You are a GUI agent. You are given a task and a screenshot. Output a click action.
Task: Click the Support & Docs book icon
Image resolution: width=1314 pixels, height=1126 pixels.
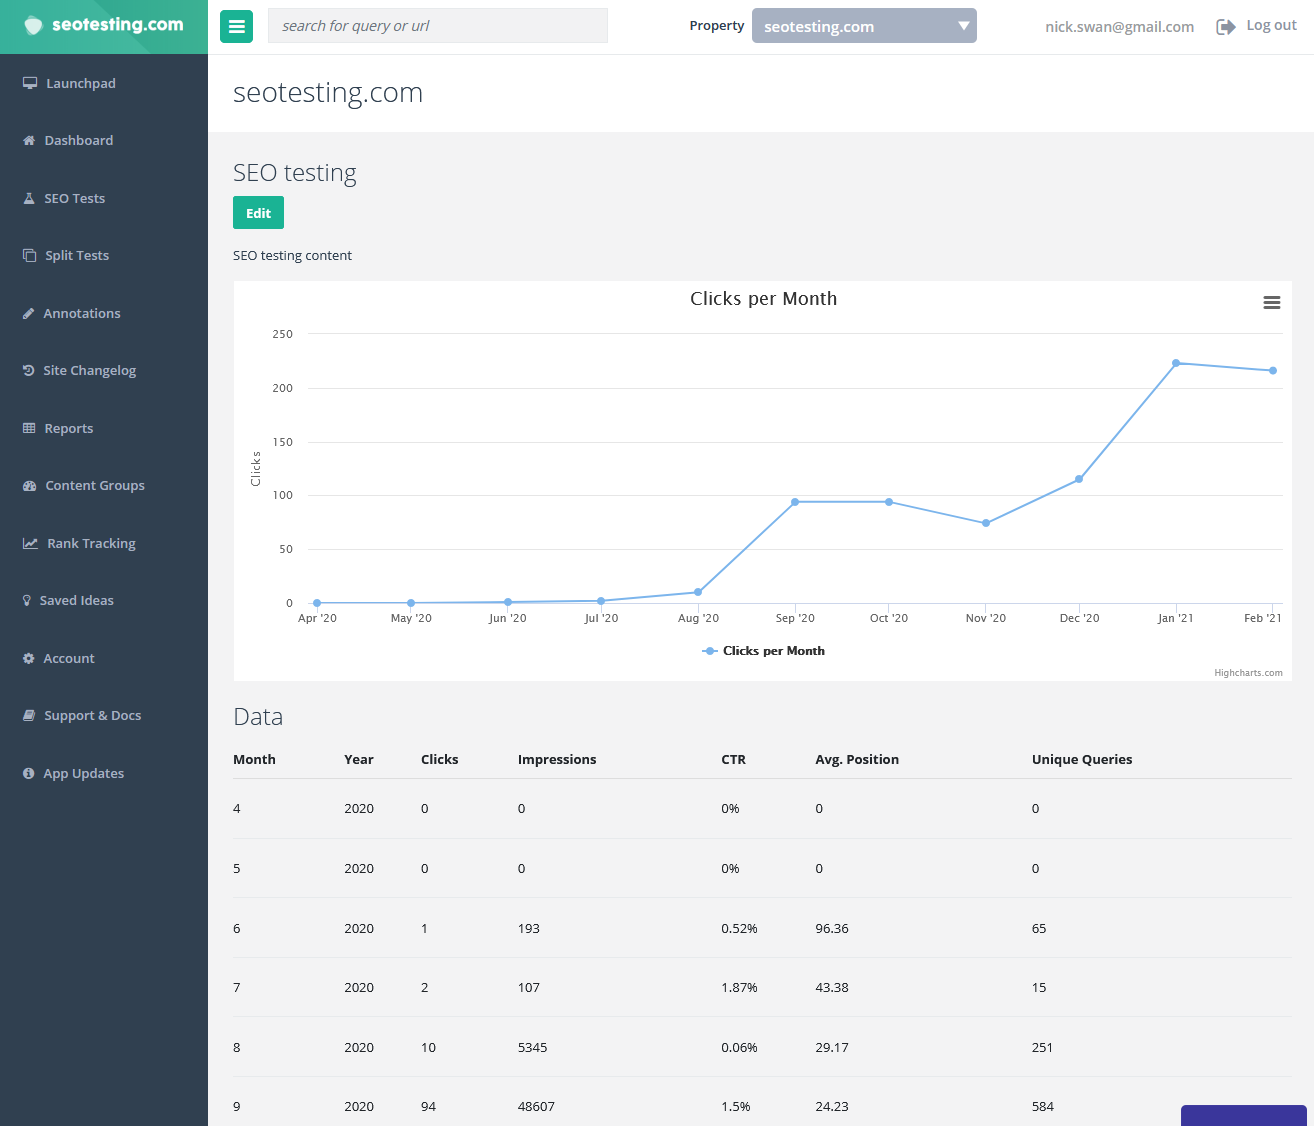pos(29,716)
